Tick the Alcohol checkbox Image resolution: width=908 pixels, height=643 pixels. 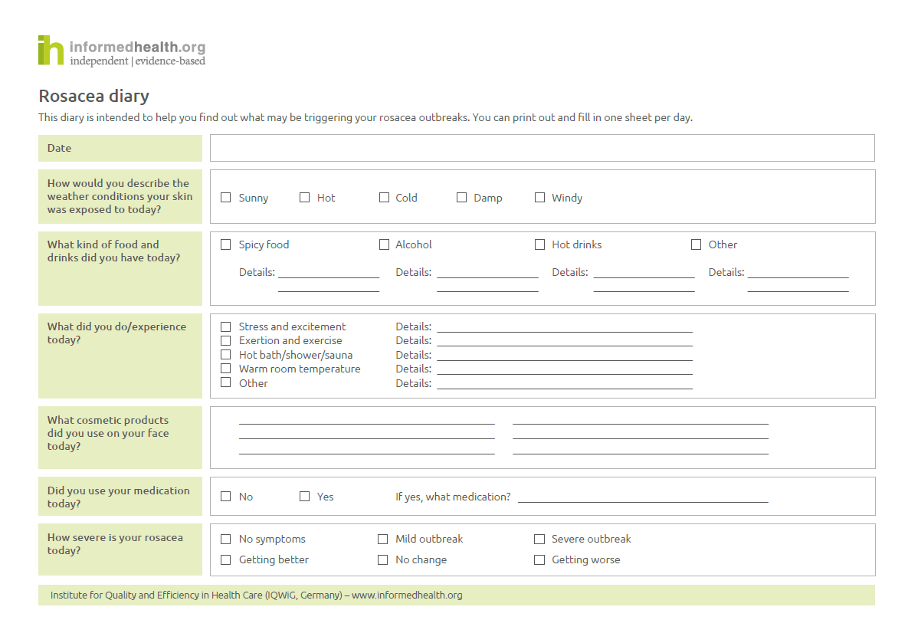384,245
